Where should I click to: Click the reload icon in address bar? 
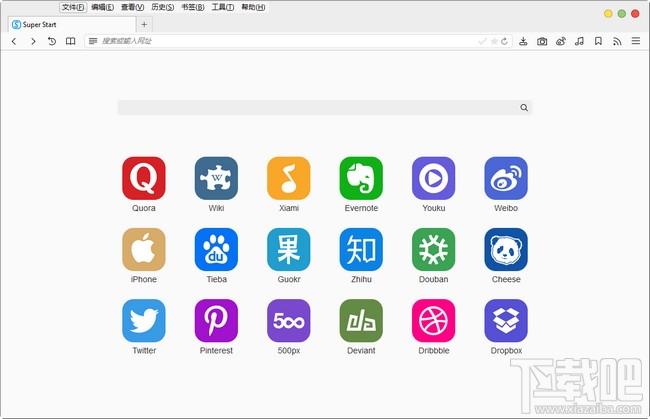click(x=504, y=41)
